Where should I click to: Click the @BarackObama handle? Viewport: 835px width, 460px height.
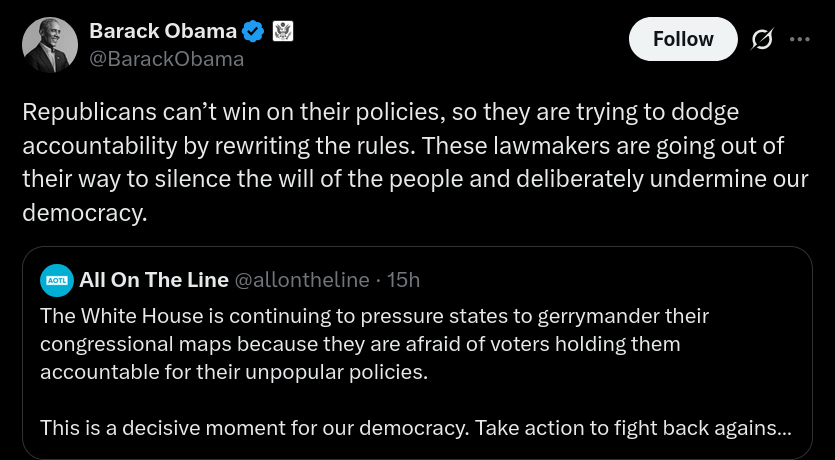point(167,59)
